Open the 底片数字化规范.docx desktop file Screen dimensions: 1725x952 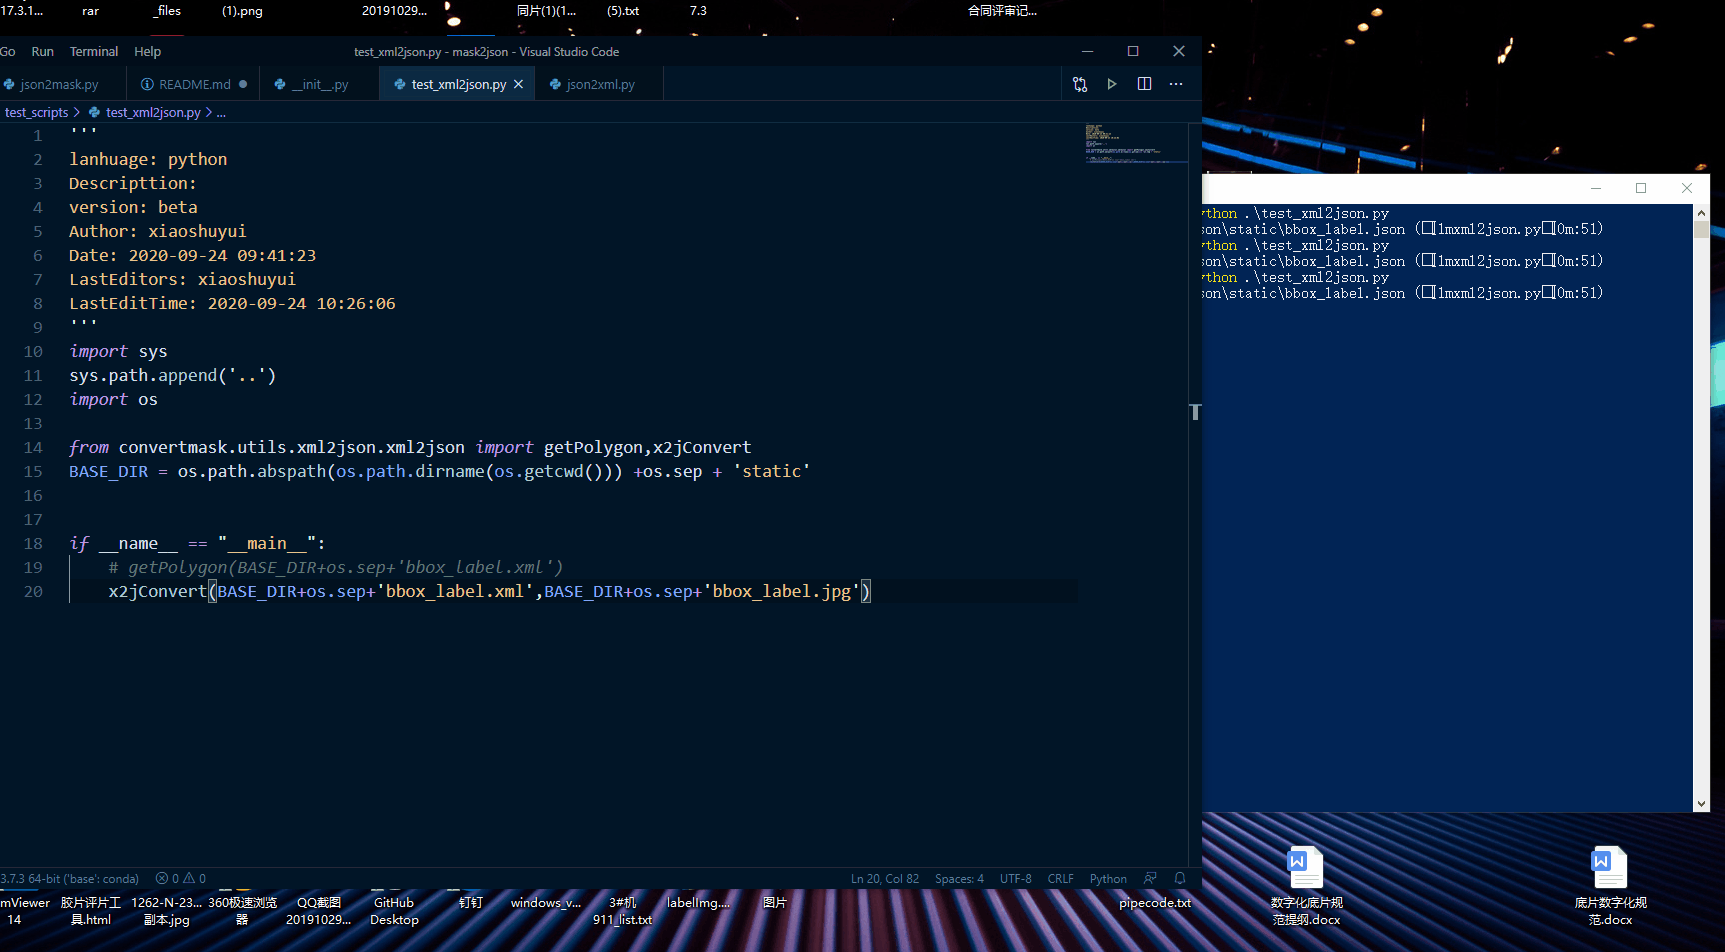[x=1610, y=886]
